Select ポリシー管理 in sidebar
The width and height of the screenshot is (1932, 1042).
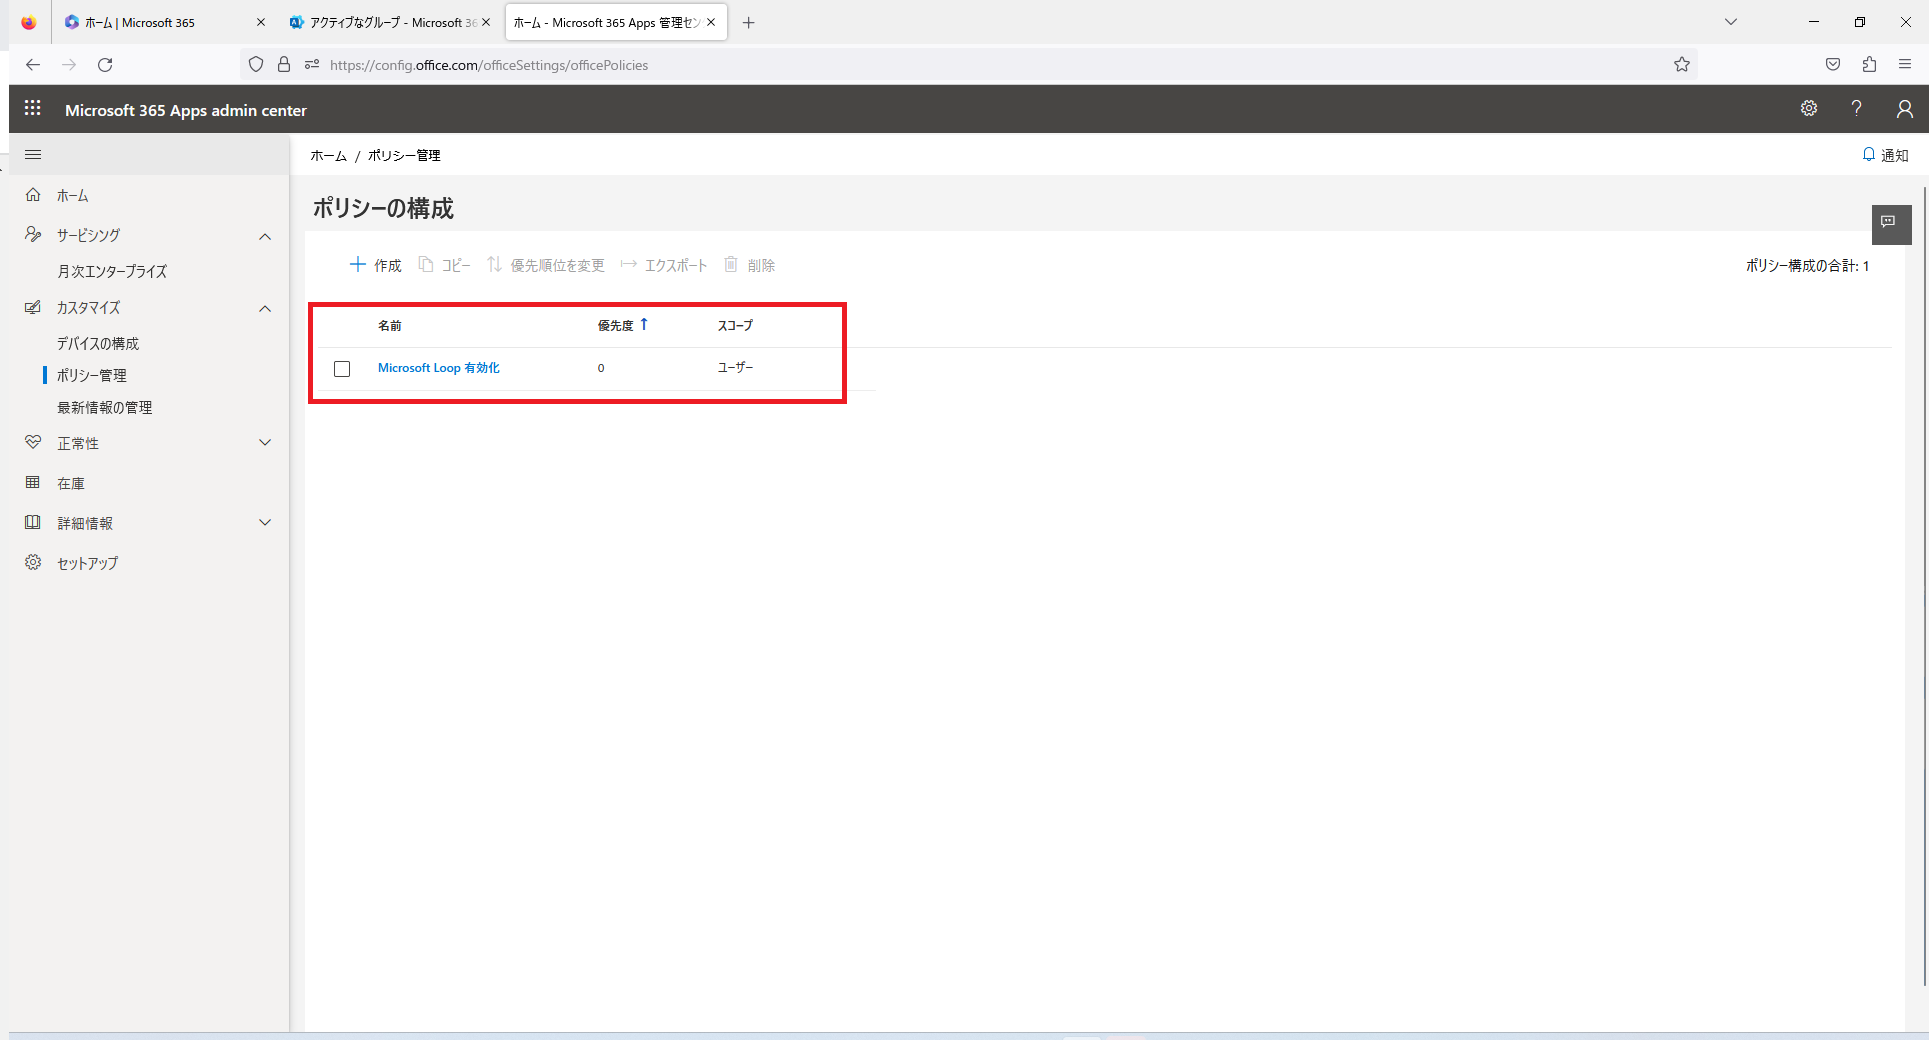(91, 376)
